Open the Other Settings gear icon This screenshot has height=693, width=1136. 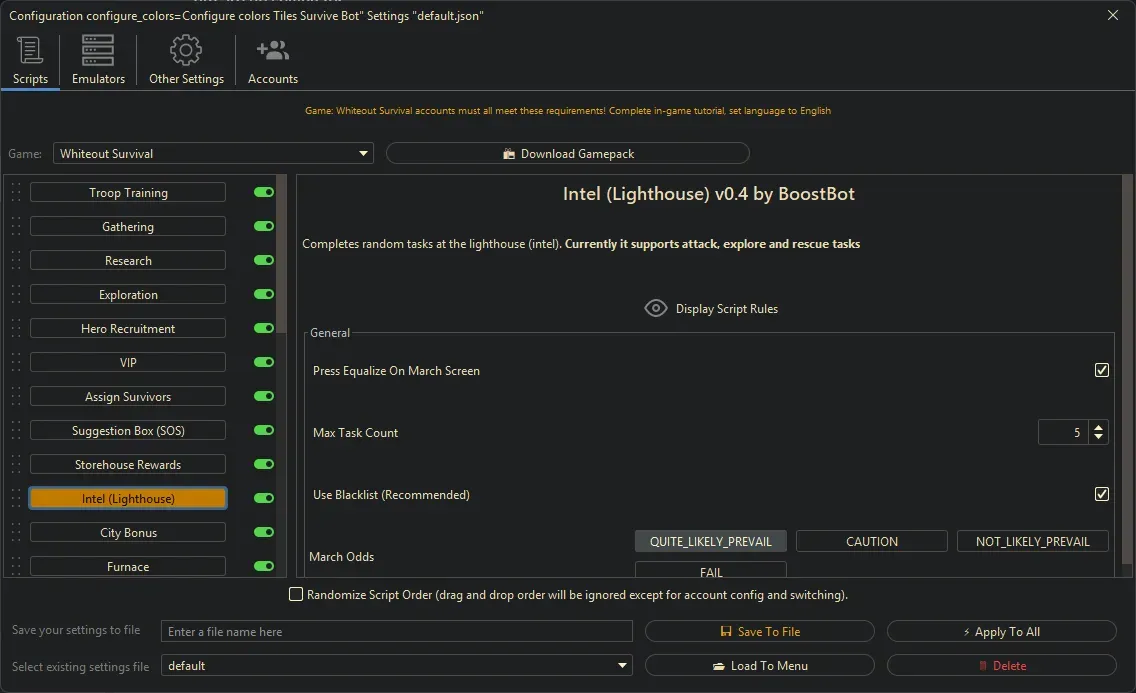[186, 51]
